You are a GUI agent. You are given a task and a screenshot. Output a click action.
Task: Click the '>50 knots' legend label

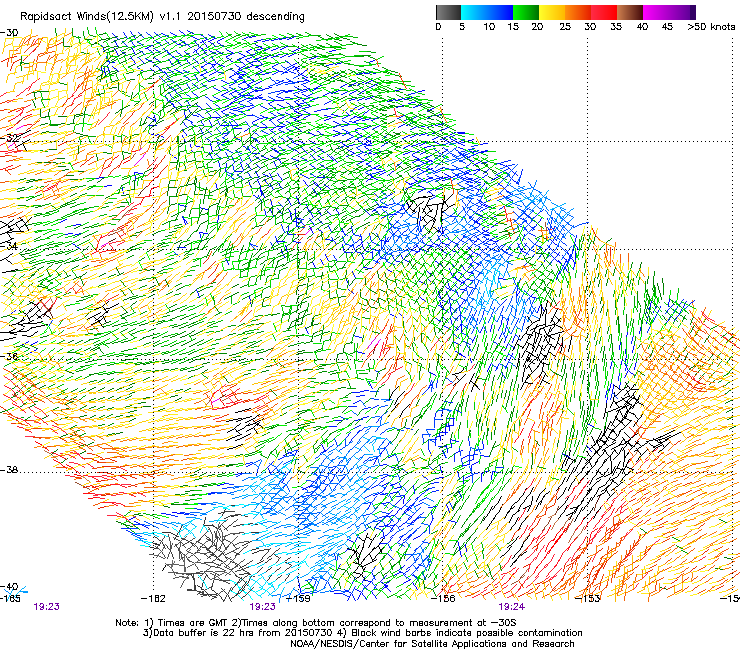(711, 27)
